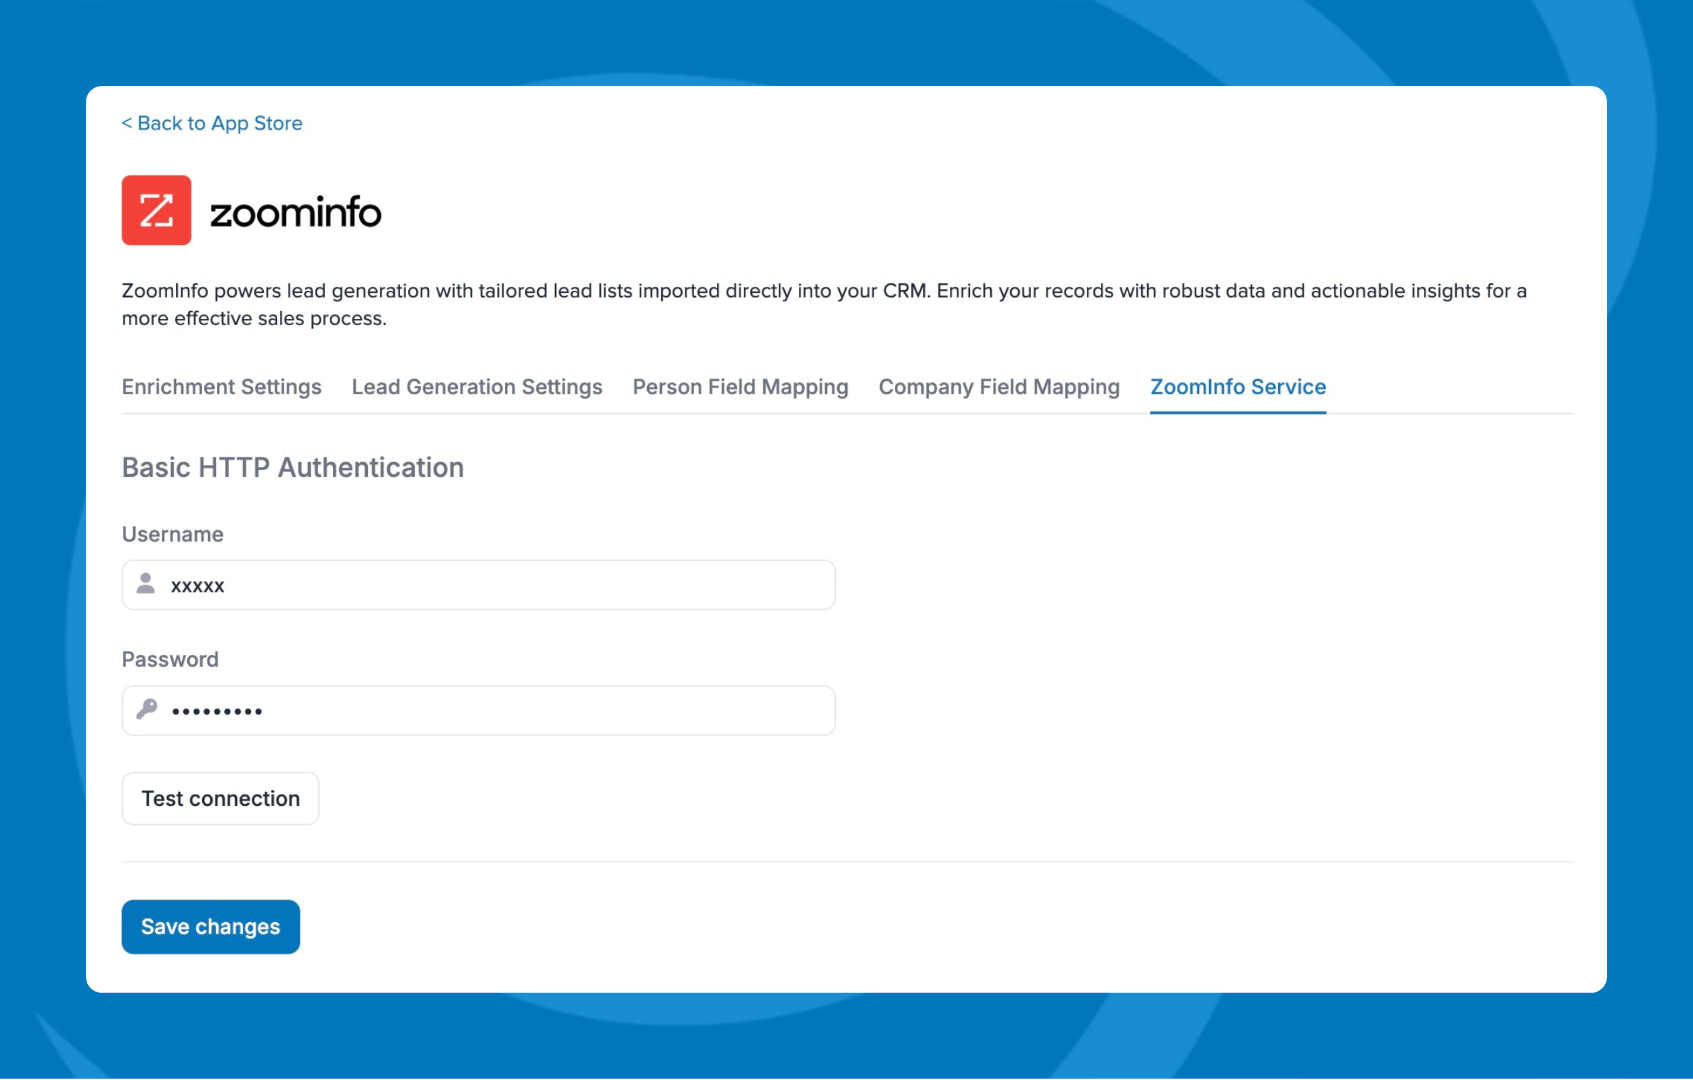This screenshot has width=1693, height=1080.
Task: Go back to App Store
Action: click(219, 123)
